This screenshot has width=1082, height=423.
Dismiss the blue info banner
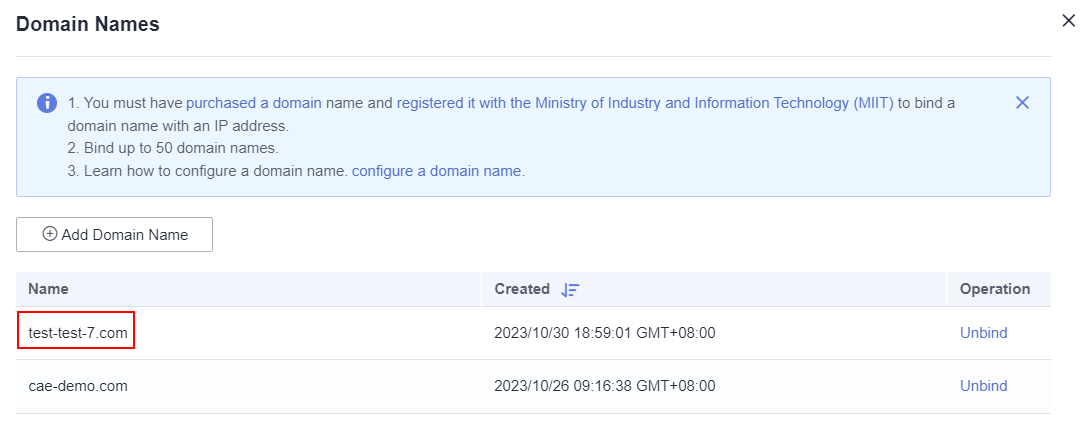pos(1022,102)
